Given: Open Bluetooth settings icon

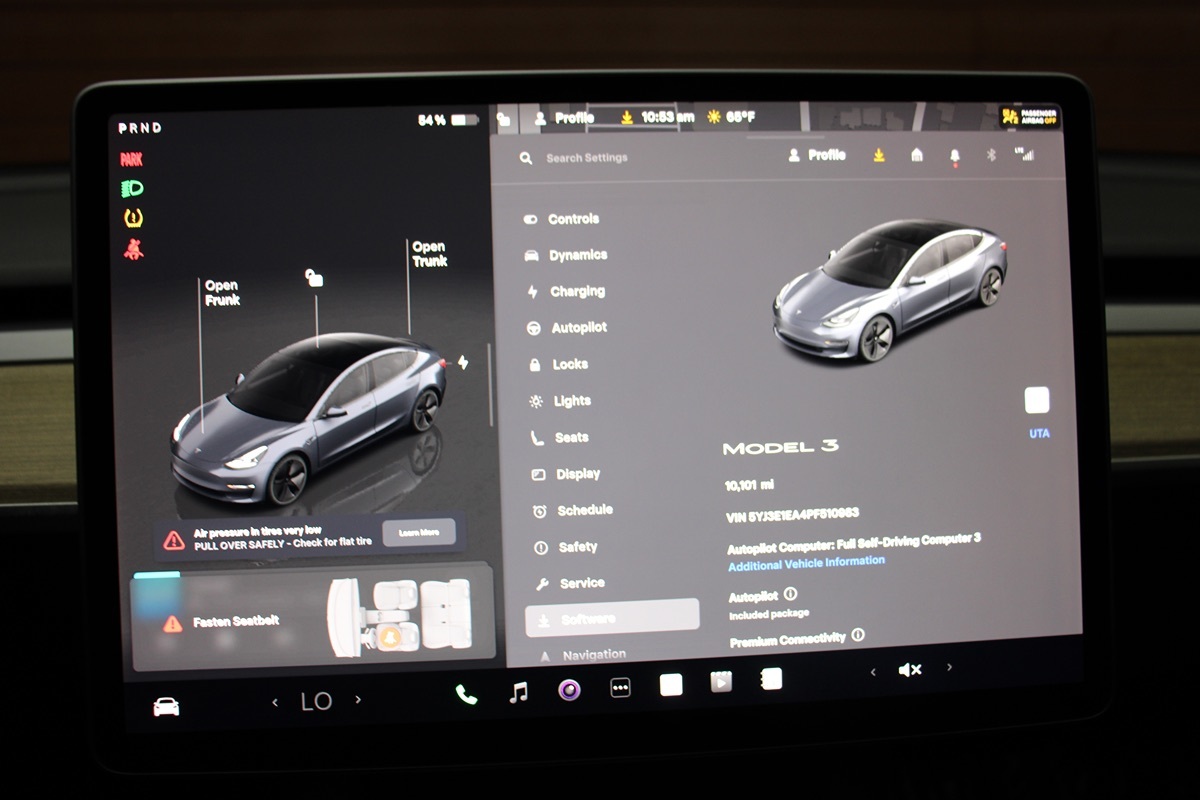Looking at the screenshot, I should (990, 155).
